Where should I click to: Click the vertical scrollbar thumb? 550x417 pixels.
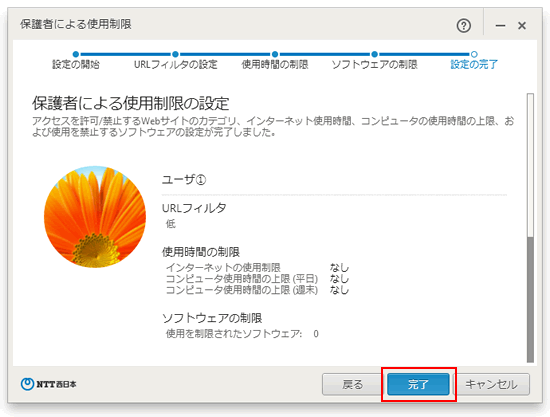530,300
